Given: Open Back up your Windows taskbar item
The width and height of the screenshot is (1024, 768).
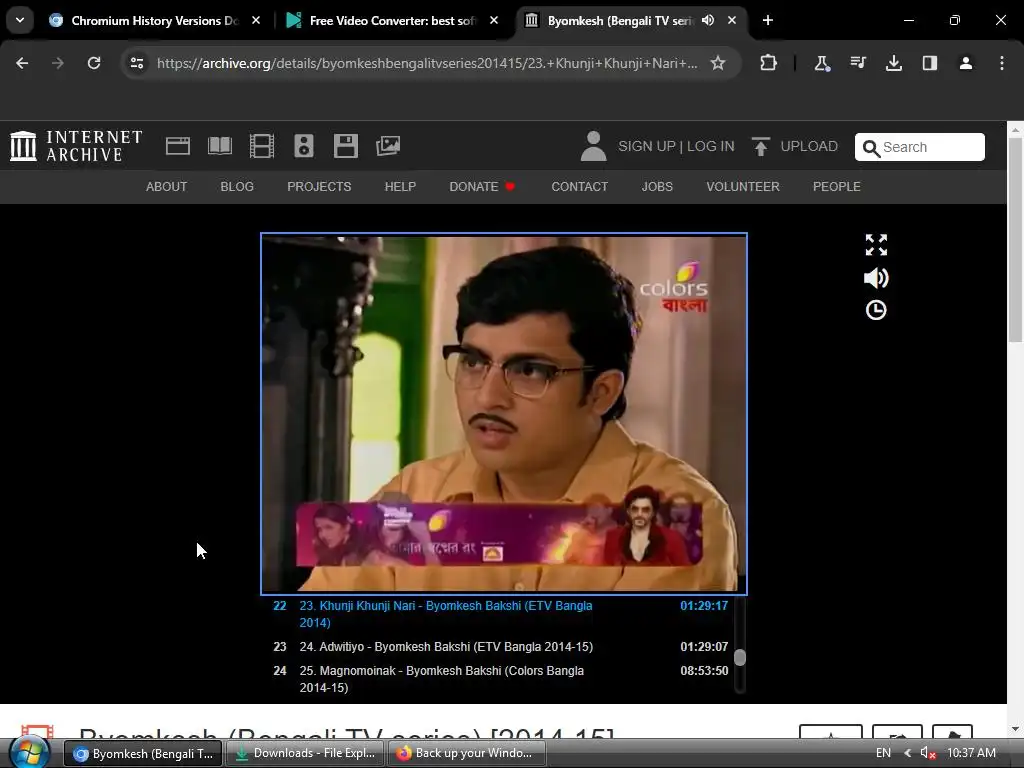Looking at the screenshot, I should pyautogui.click(x=467, y=753).
